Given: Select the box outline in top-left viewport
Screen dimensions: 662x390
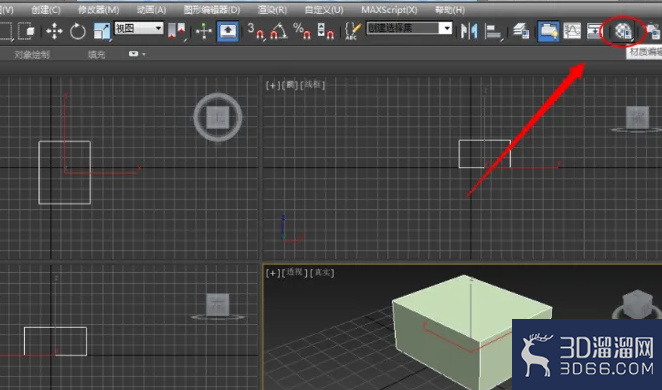Looking at the screenshot, I should coord(65,172).
